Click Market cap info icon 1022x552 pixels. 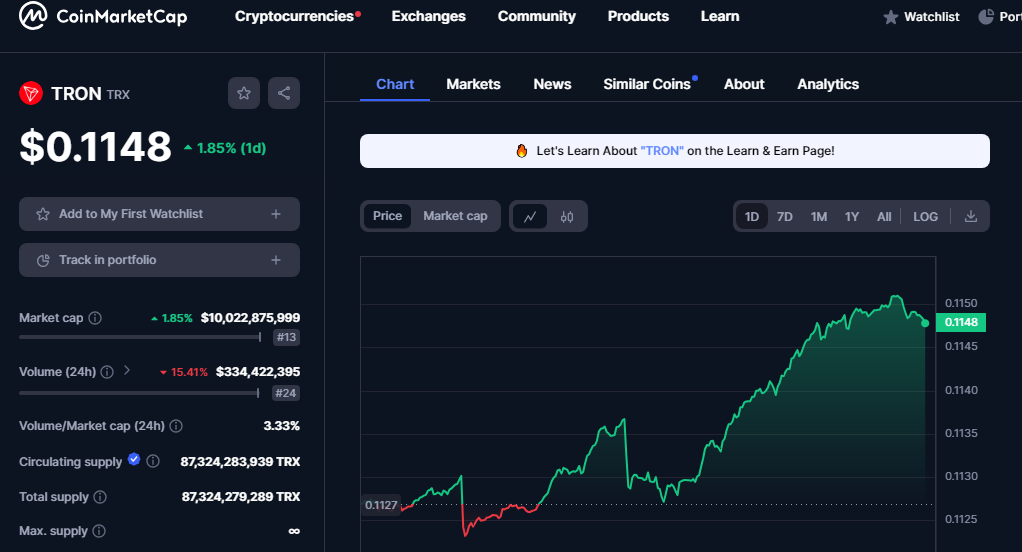(95, 318)
